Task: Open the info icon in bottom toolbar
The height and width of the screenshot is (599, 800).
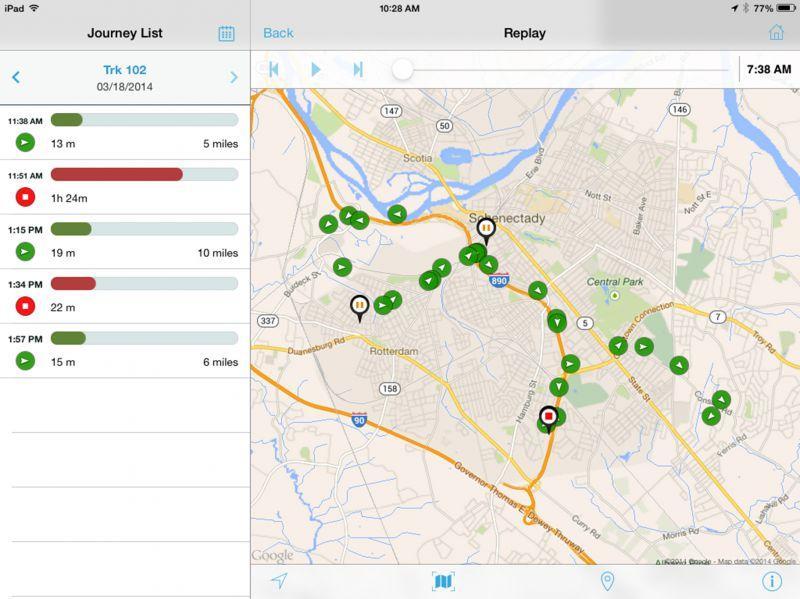Action: pyautogui.click(x=771, y=581)
